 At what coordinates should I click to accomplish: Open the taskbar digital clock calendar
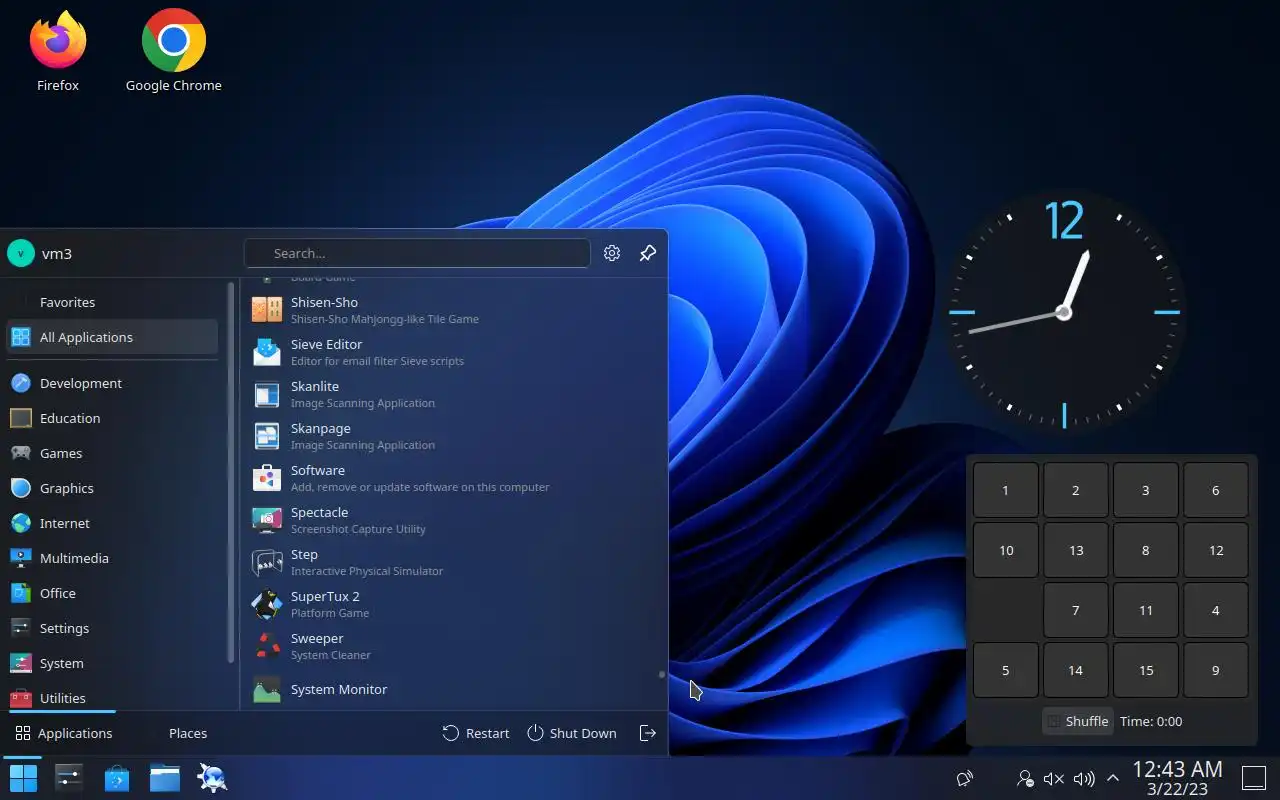(x=1177, y=778)
